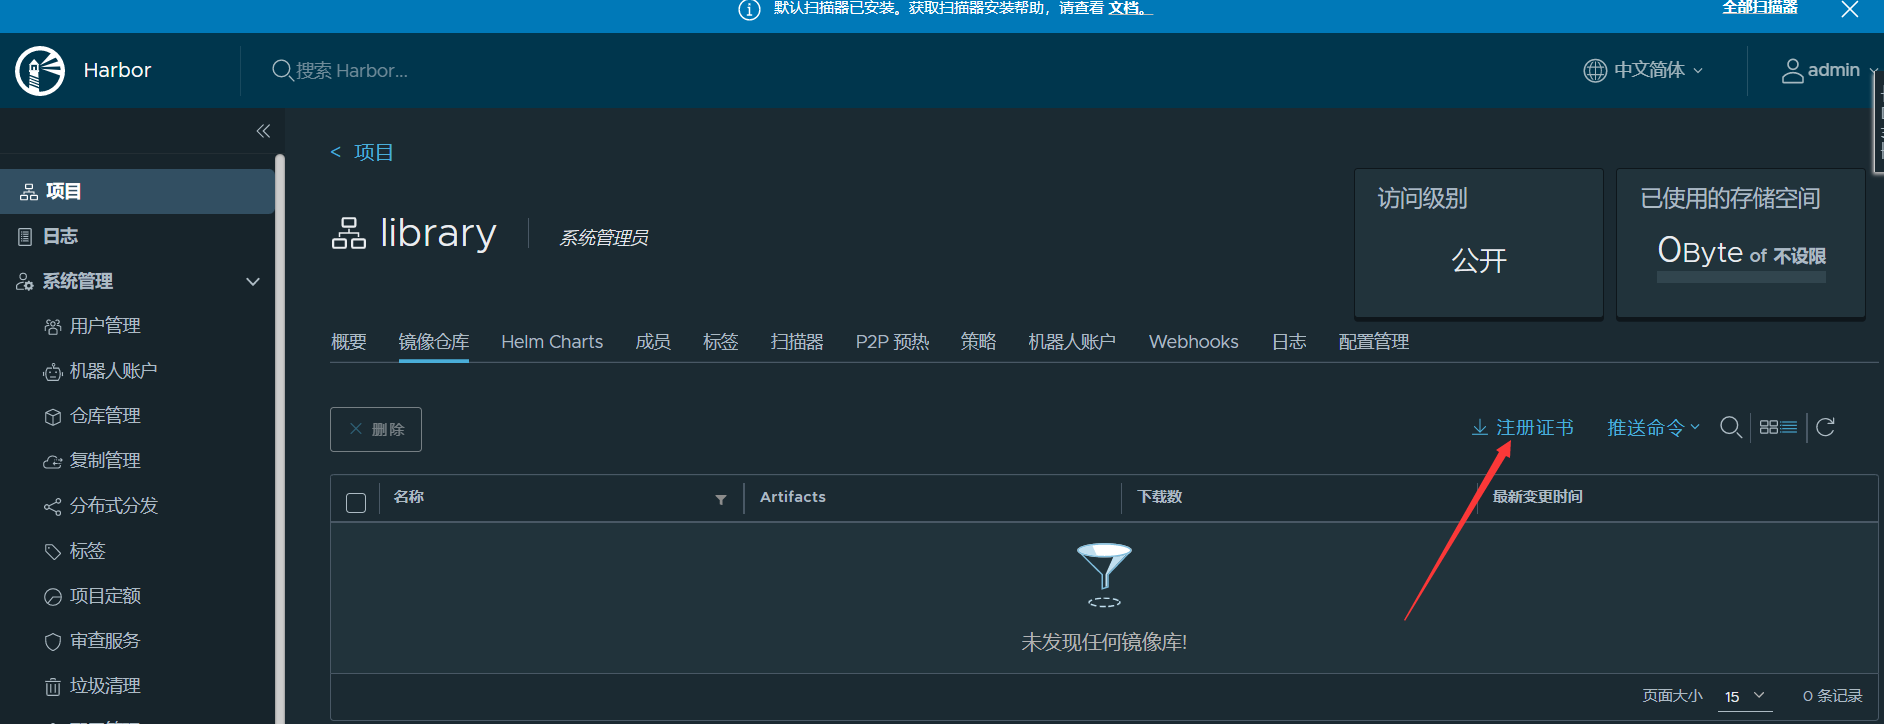Viewport: 1884px width, 724px height.
Task: Click the Artifacts column header
Action: (793, 497)
